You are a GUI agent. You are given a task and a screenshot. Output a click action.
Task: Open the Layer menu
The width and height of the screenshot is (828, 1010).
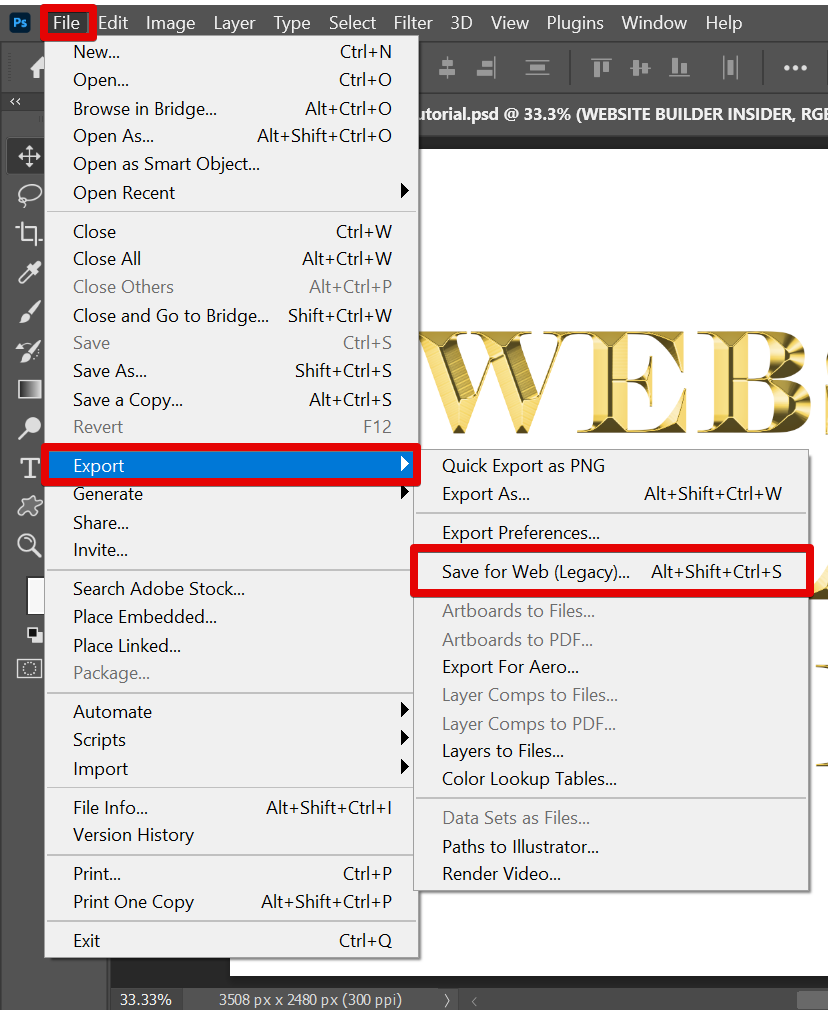coord(235,23)
